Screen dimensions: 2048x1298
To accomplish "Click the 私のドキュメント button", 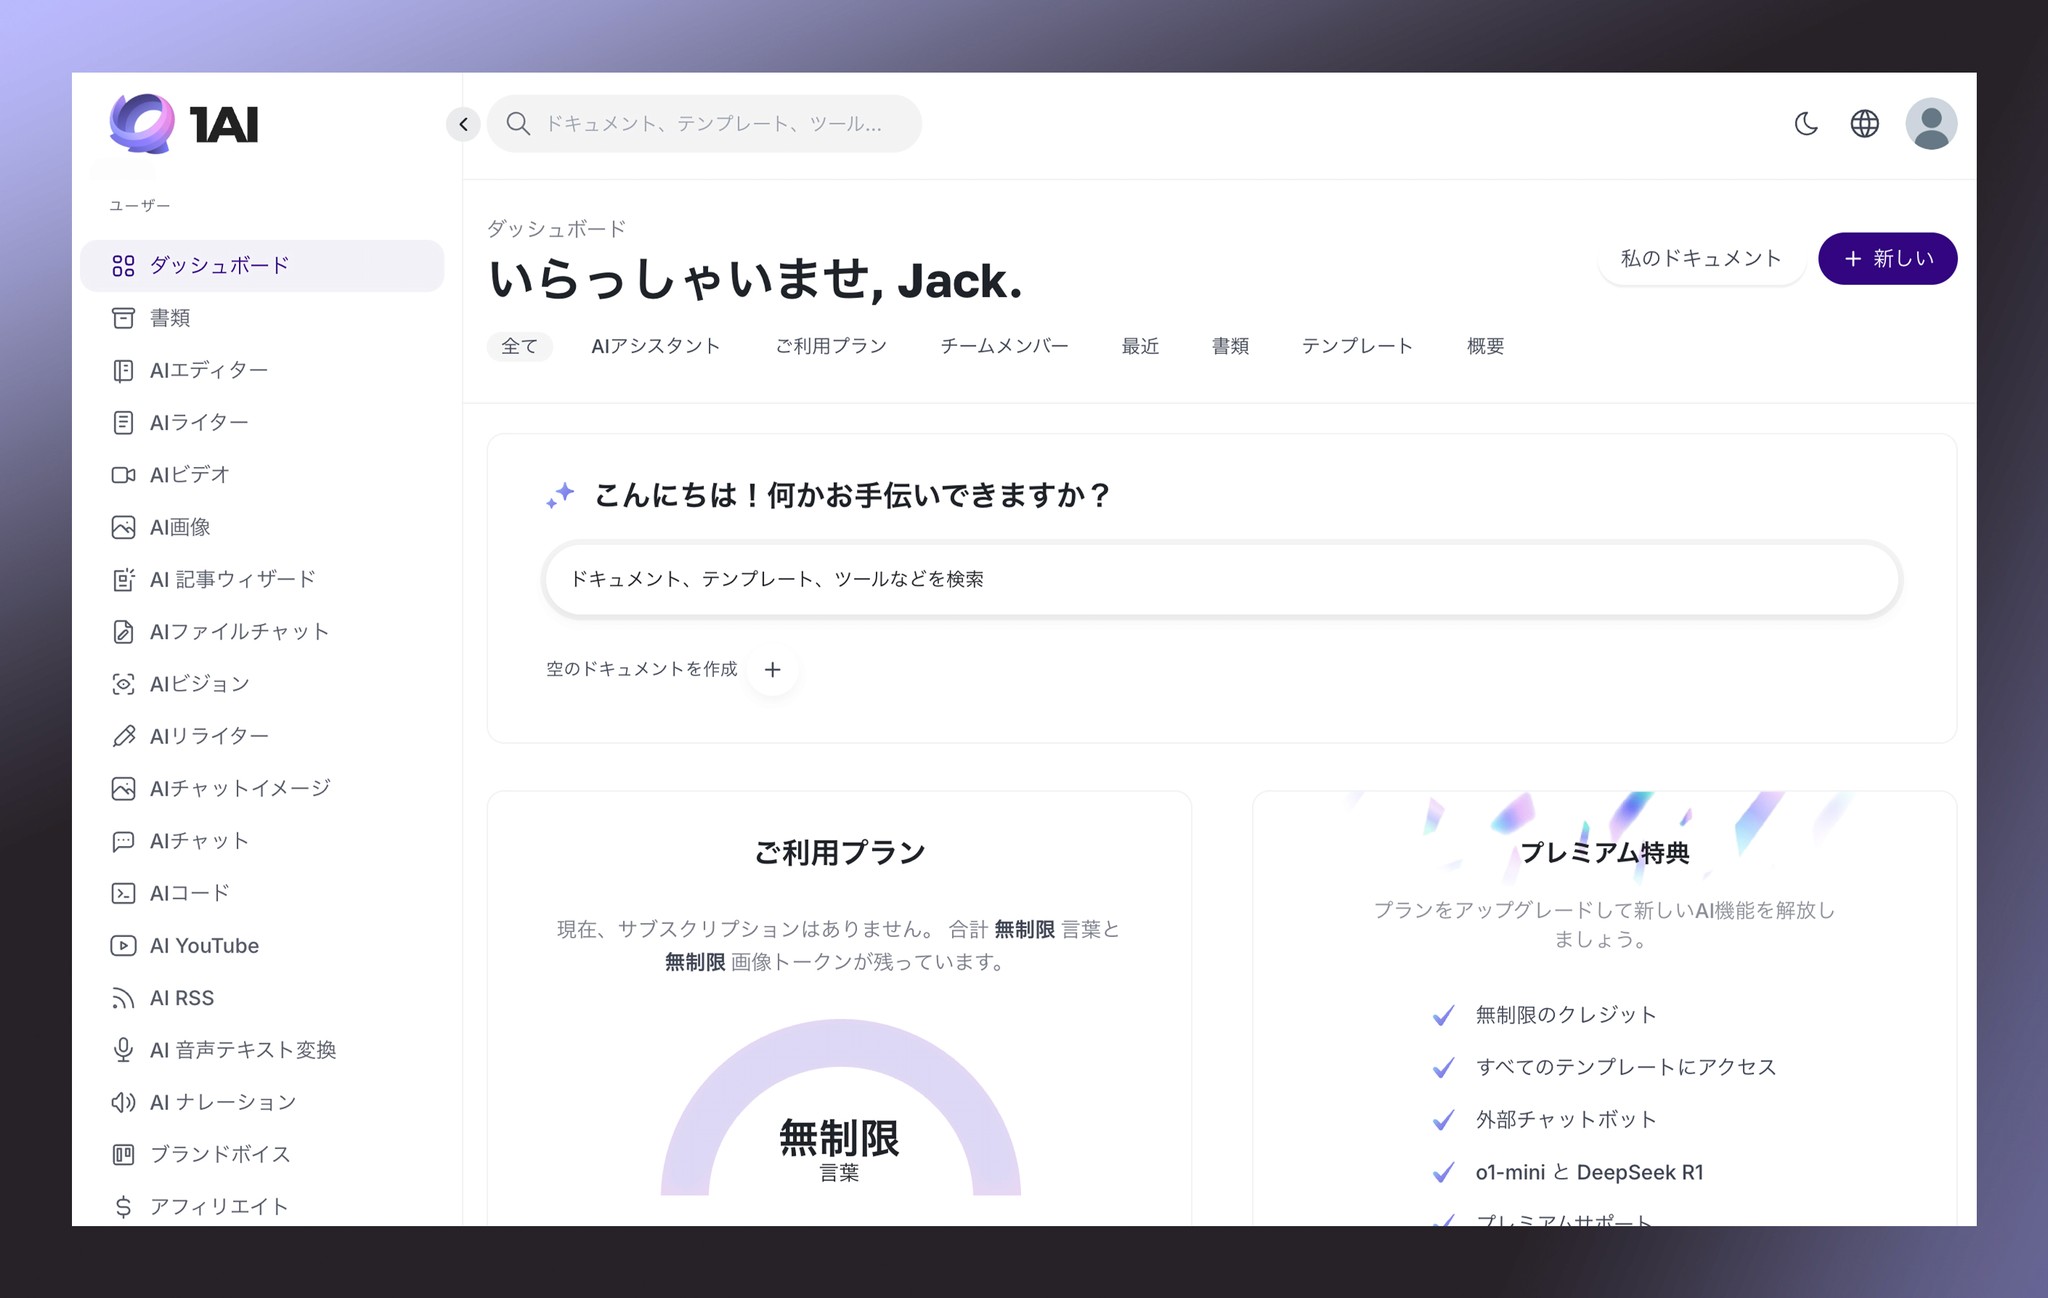I will click(x=1701, y=259).
